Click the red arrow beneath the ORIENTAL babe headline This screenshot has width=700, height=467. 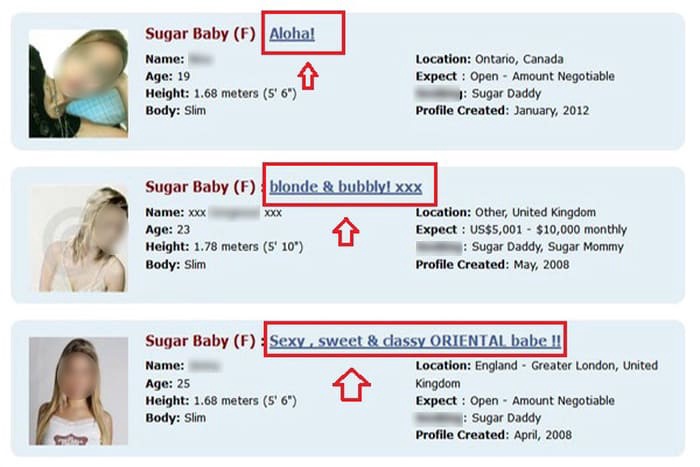[x=349, y=383]
